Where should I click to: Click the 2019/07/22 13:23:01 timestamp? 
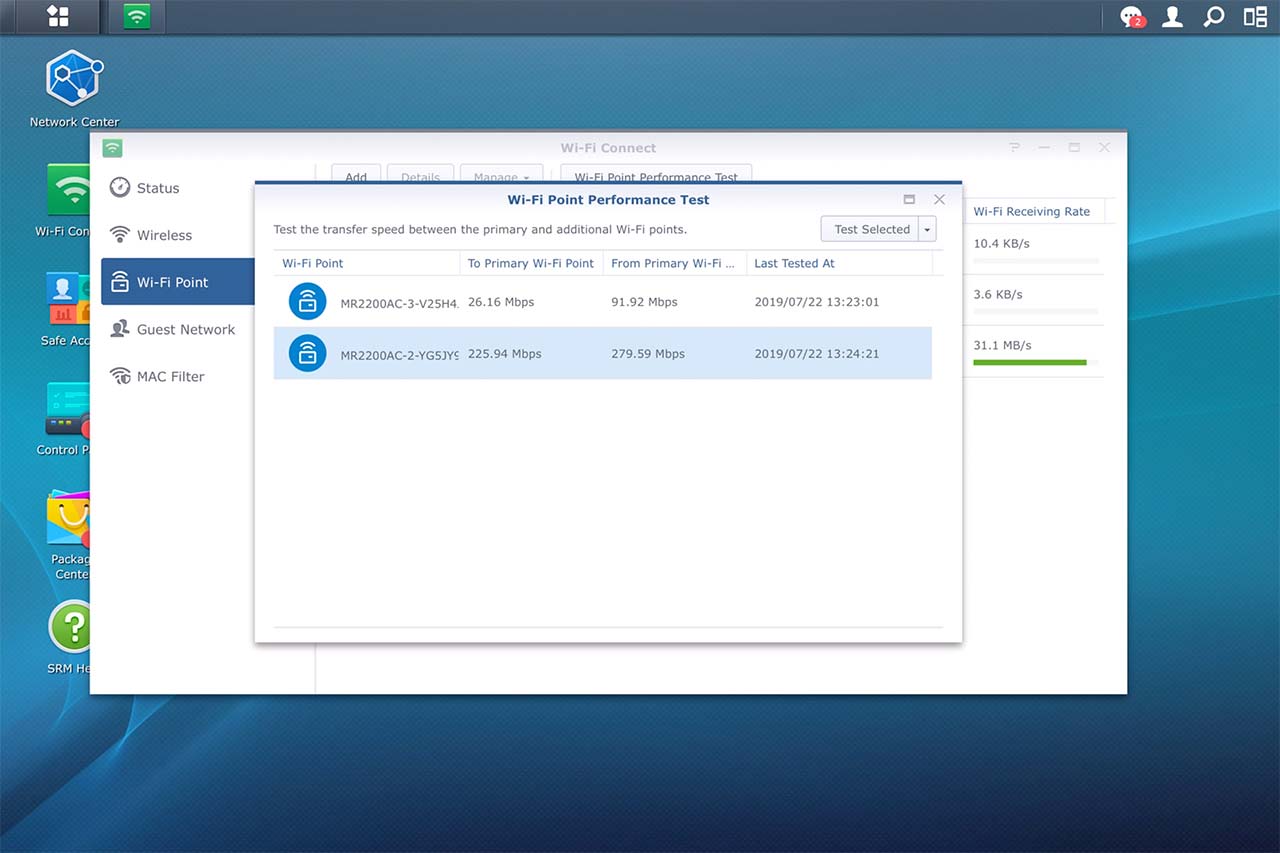(817, 302)
